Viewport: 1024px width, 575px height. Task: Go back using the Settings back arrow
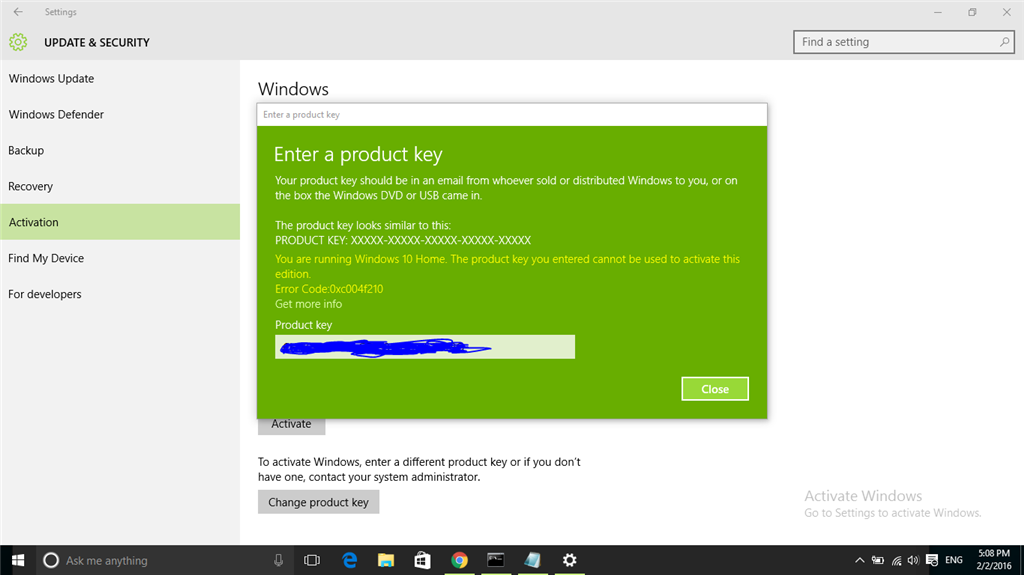18,12
